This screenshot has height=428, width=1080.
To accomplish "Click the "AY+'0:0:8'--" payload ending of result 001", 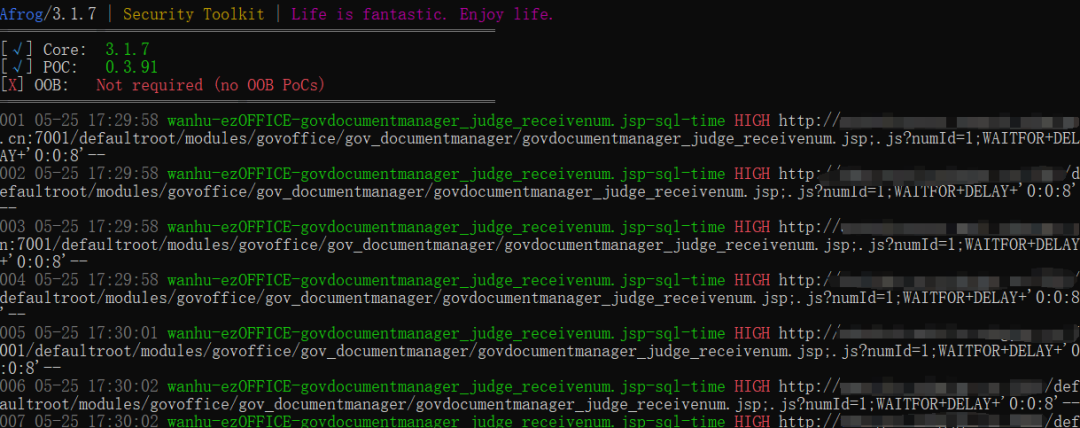I will point(52,156).
